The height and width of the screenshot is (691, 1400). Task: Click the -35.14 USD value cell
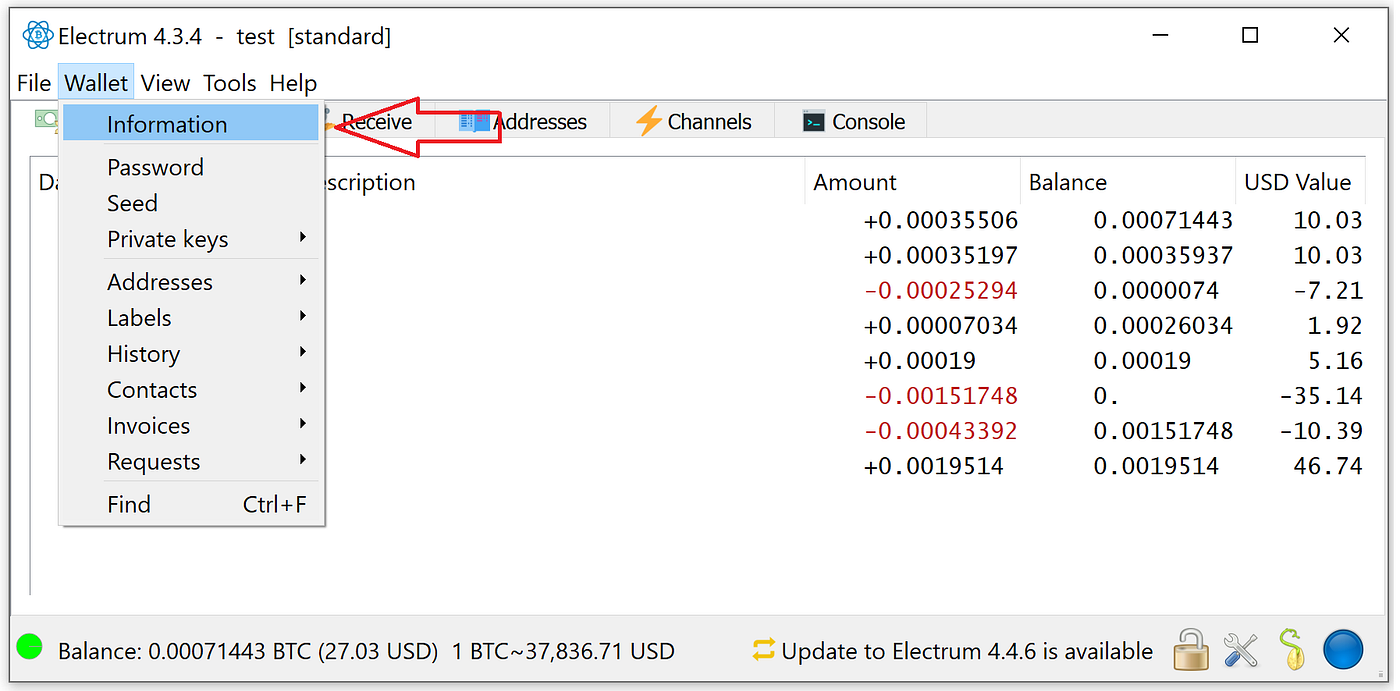point(1321,396)
